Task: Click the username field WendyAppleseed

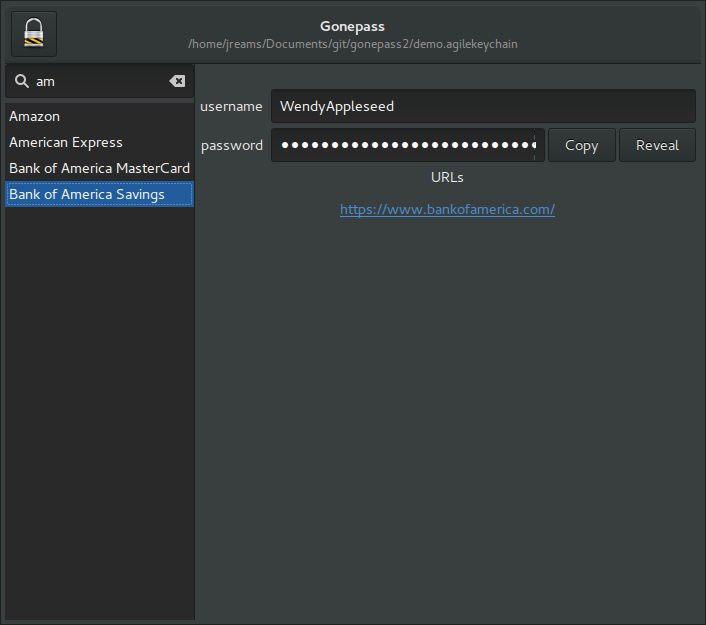Action: pyautogui.click(x=483, y=106)
